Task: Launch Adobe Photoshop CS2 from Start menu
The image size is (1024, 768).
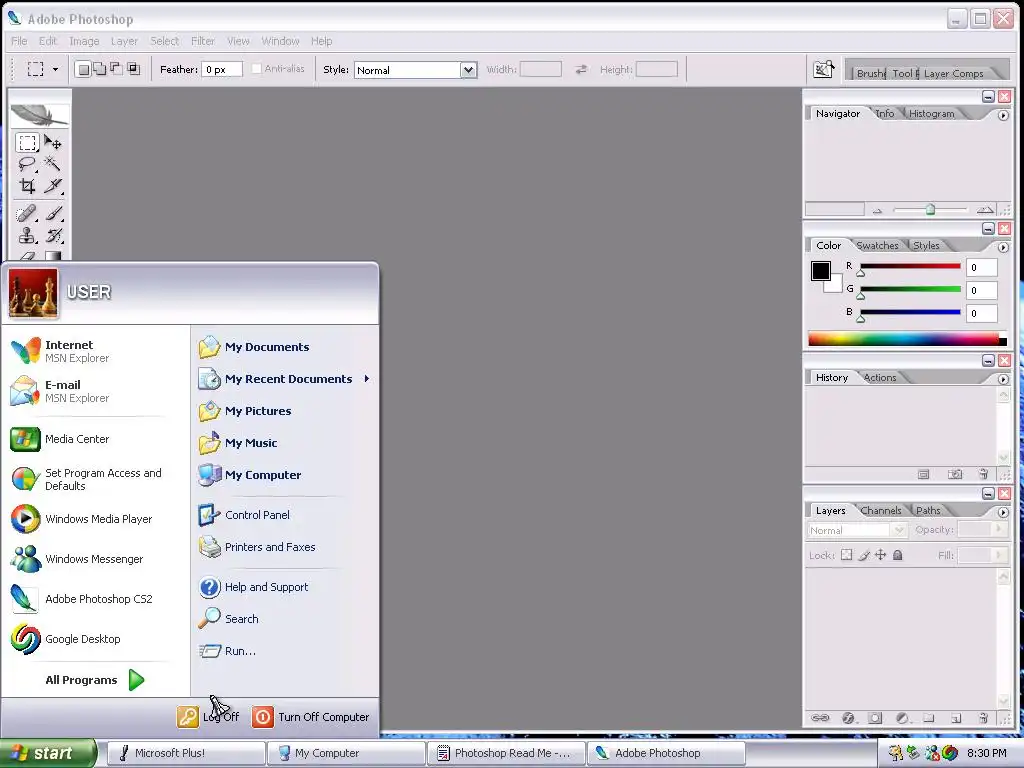Action: (x=82, y=599)
